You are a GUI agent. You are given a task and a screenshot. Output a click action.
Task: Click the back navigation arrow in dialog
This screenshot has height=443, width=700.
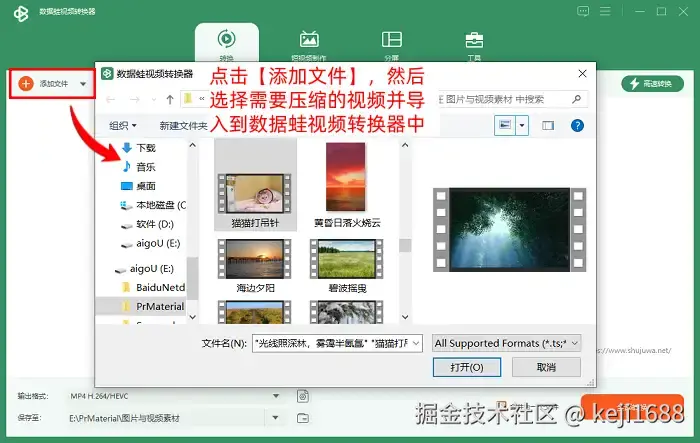(x=111, y=100)
